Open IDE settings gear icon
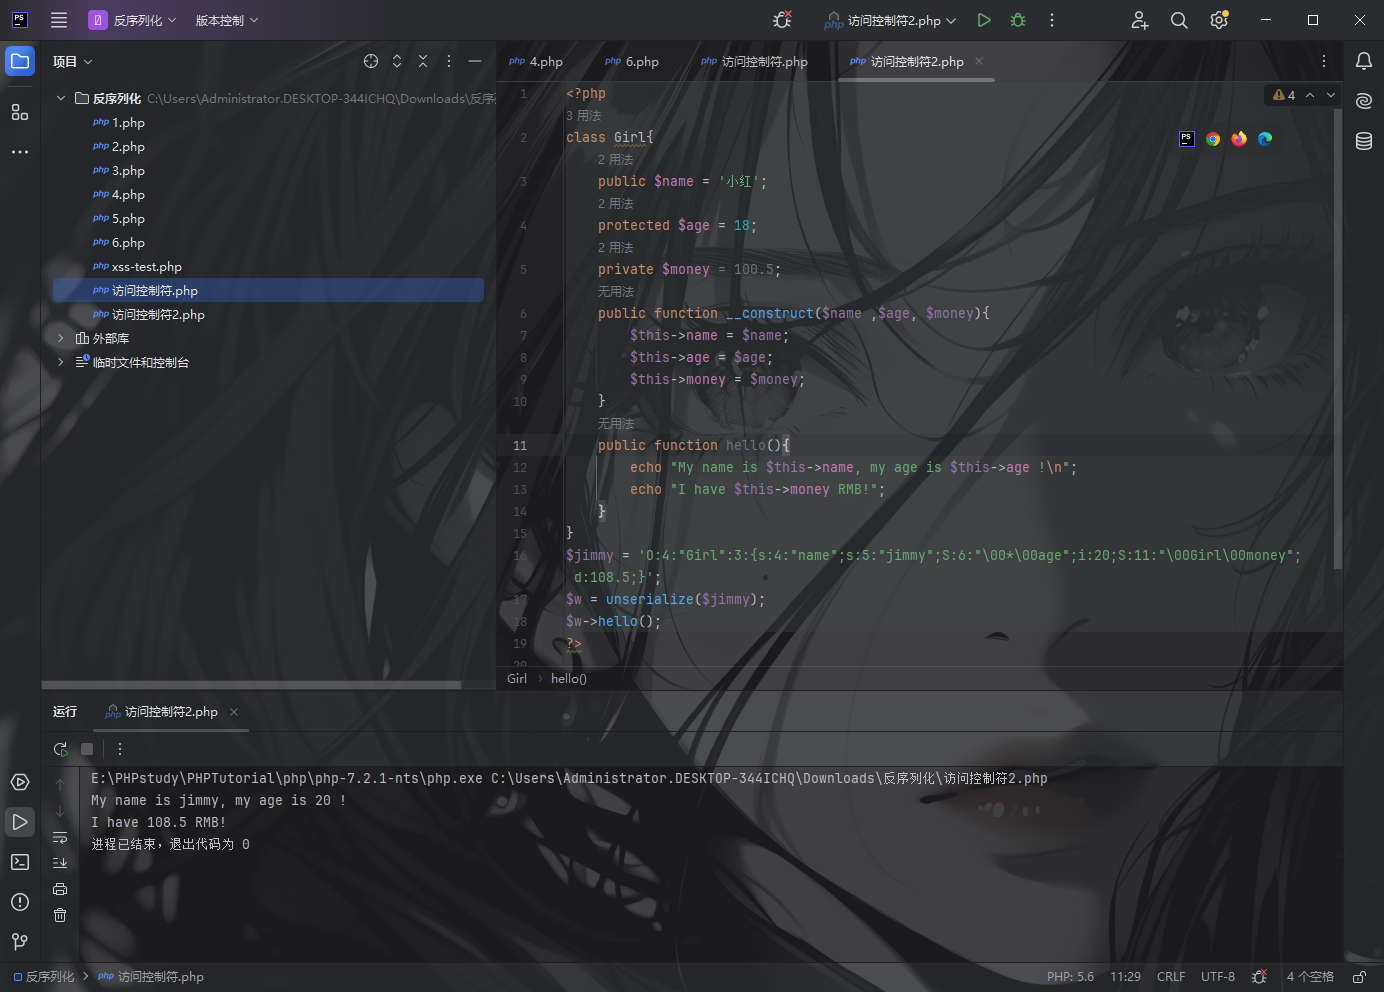The width and height of the screenshot is (1384, 992). pos(1219,20)
